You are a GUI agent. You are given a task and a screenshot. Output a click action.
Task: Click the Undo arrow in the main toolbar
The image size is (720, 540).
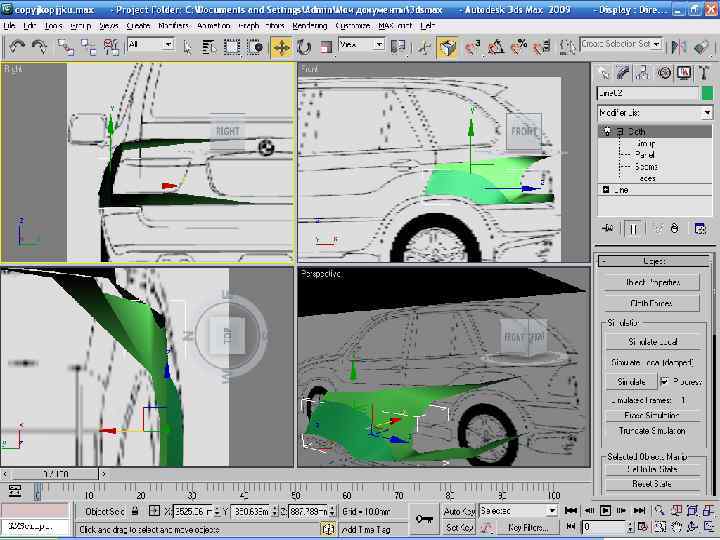tap(16, 46)
